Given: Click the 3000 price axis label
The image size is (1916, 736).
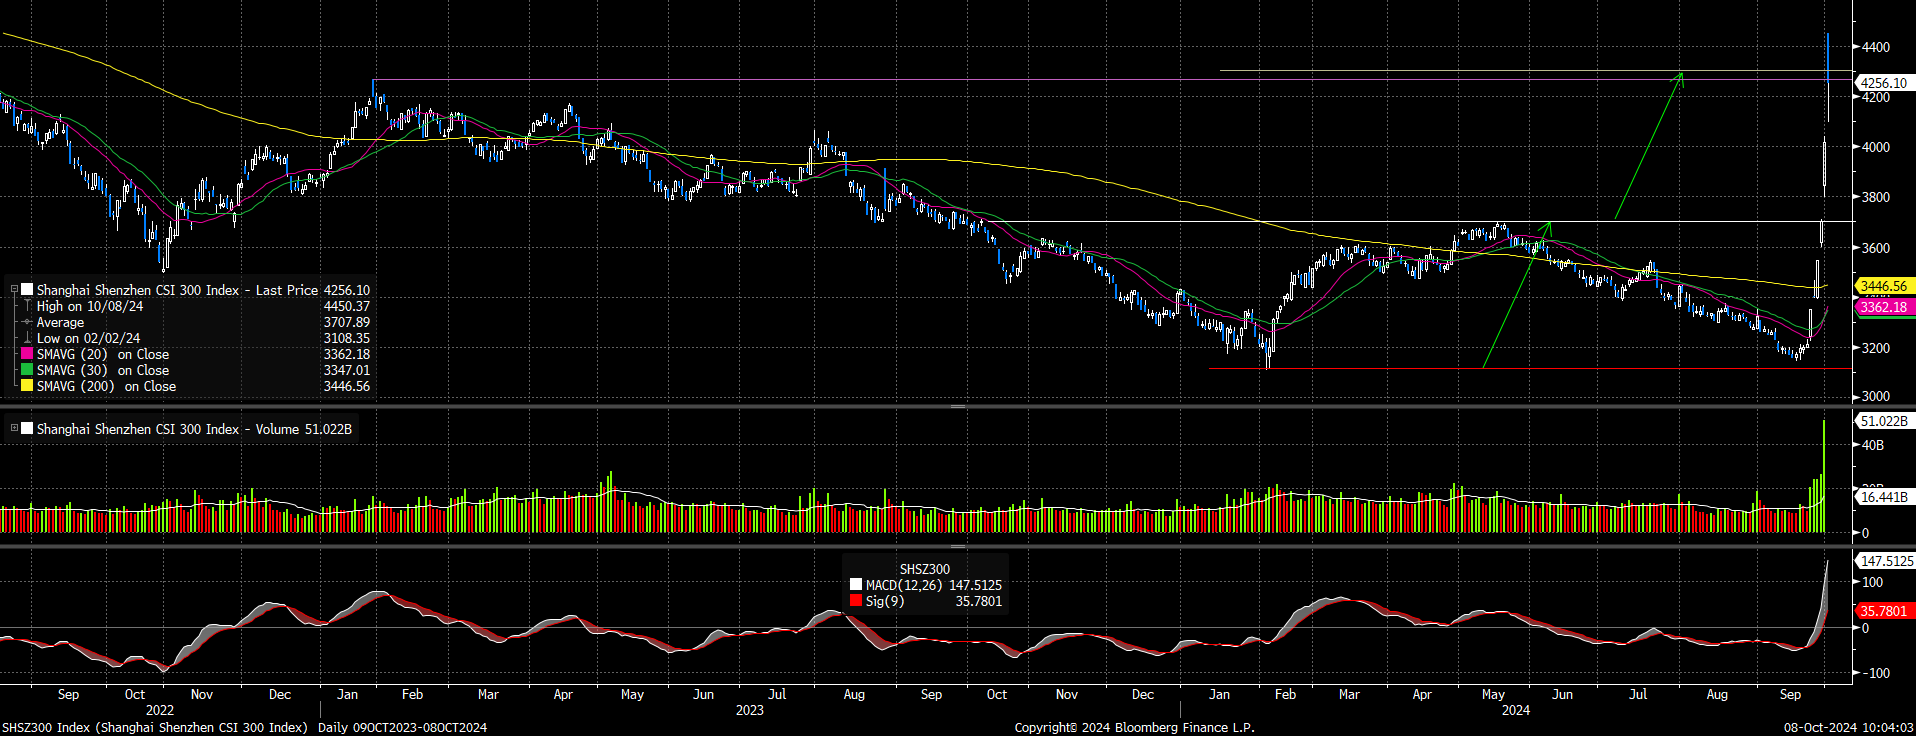Looking at the screenshot, I should pyautogui.click(x=1875, y=396).
